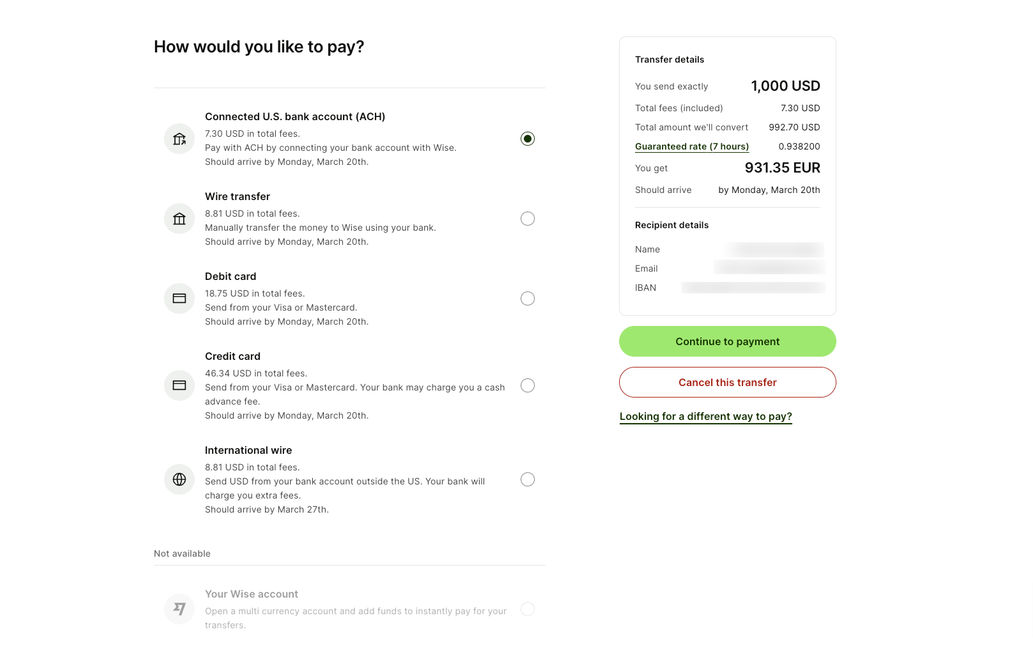The image size is (1033, 650).
Task: Click the International wire option title
Action: (x=248, y=451)
